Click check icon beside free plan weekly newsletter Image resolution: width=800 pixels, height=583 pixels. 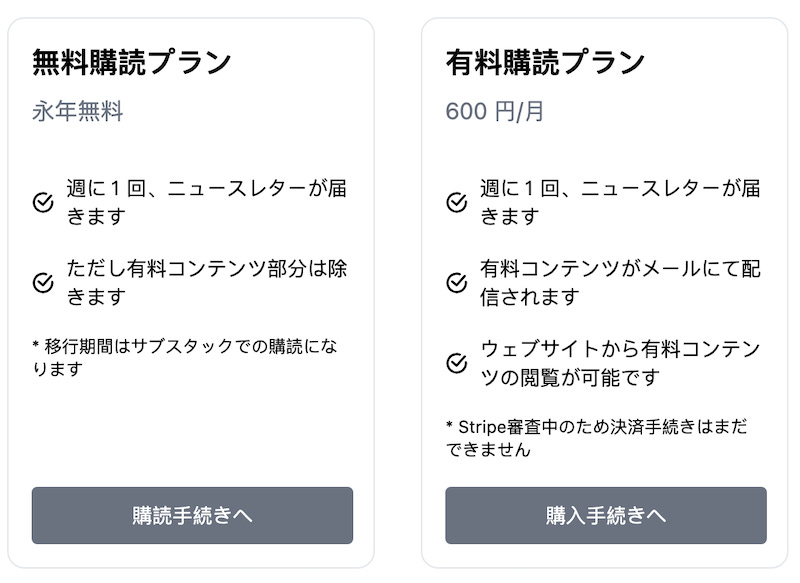43,202
